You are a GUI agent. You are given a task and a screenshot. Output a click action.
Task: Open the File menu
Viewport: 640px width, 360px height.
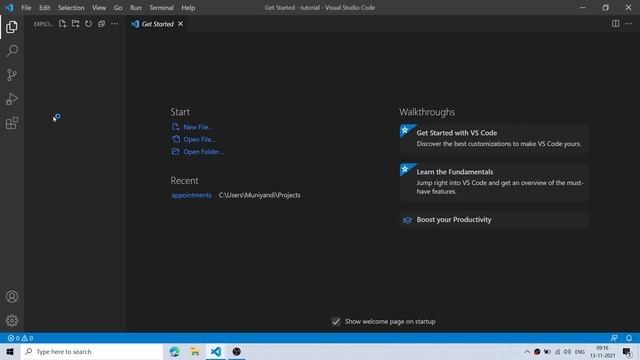[26, 8]
